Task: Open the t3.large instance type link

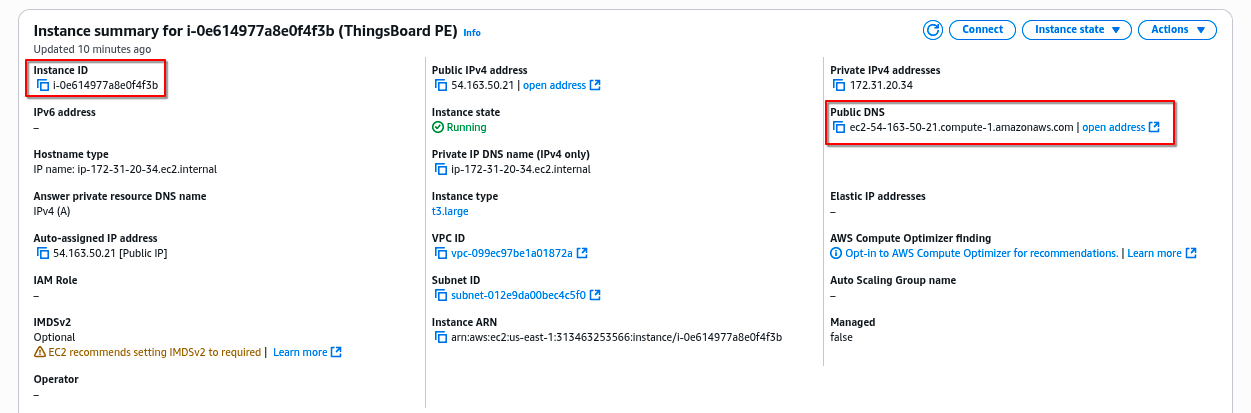Action: 450,212
